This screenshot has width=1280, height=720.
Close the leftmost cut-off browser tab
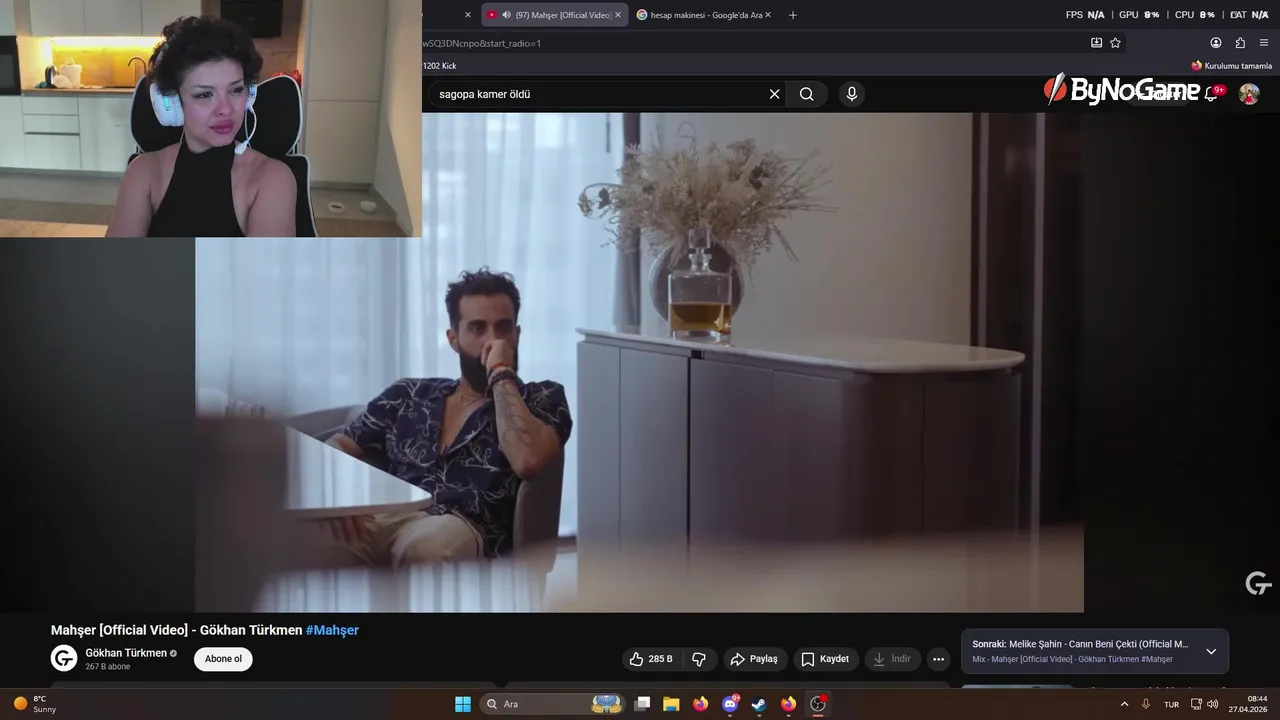coord(468,15)
